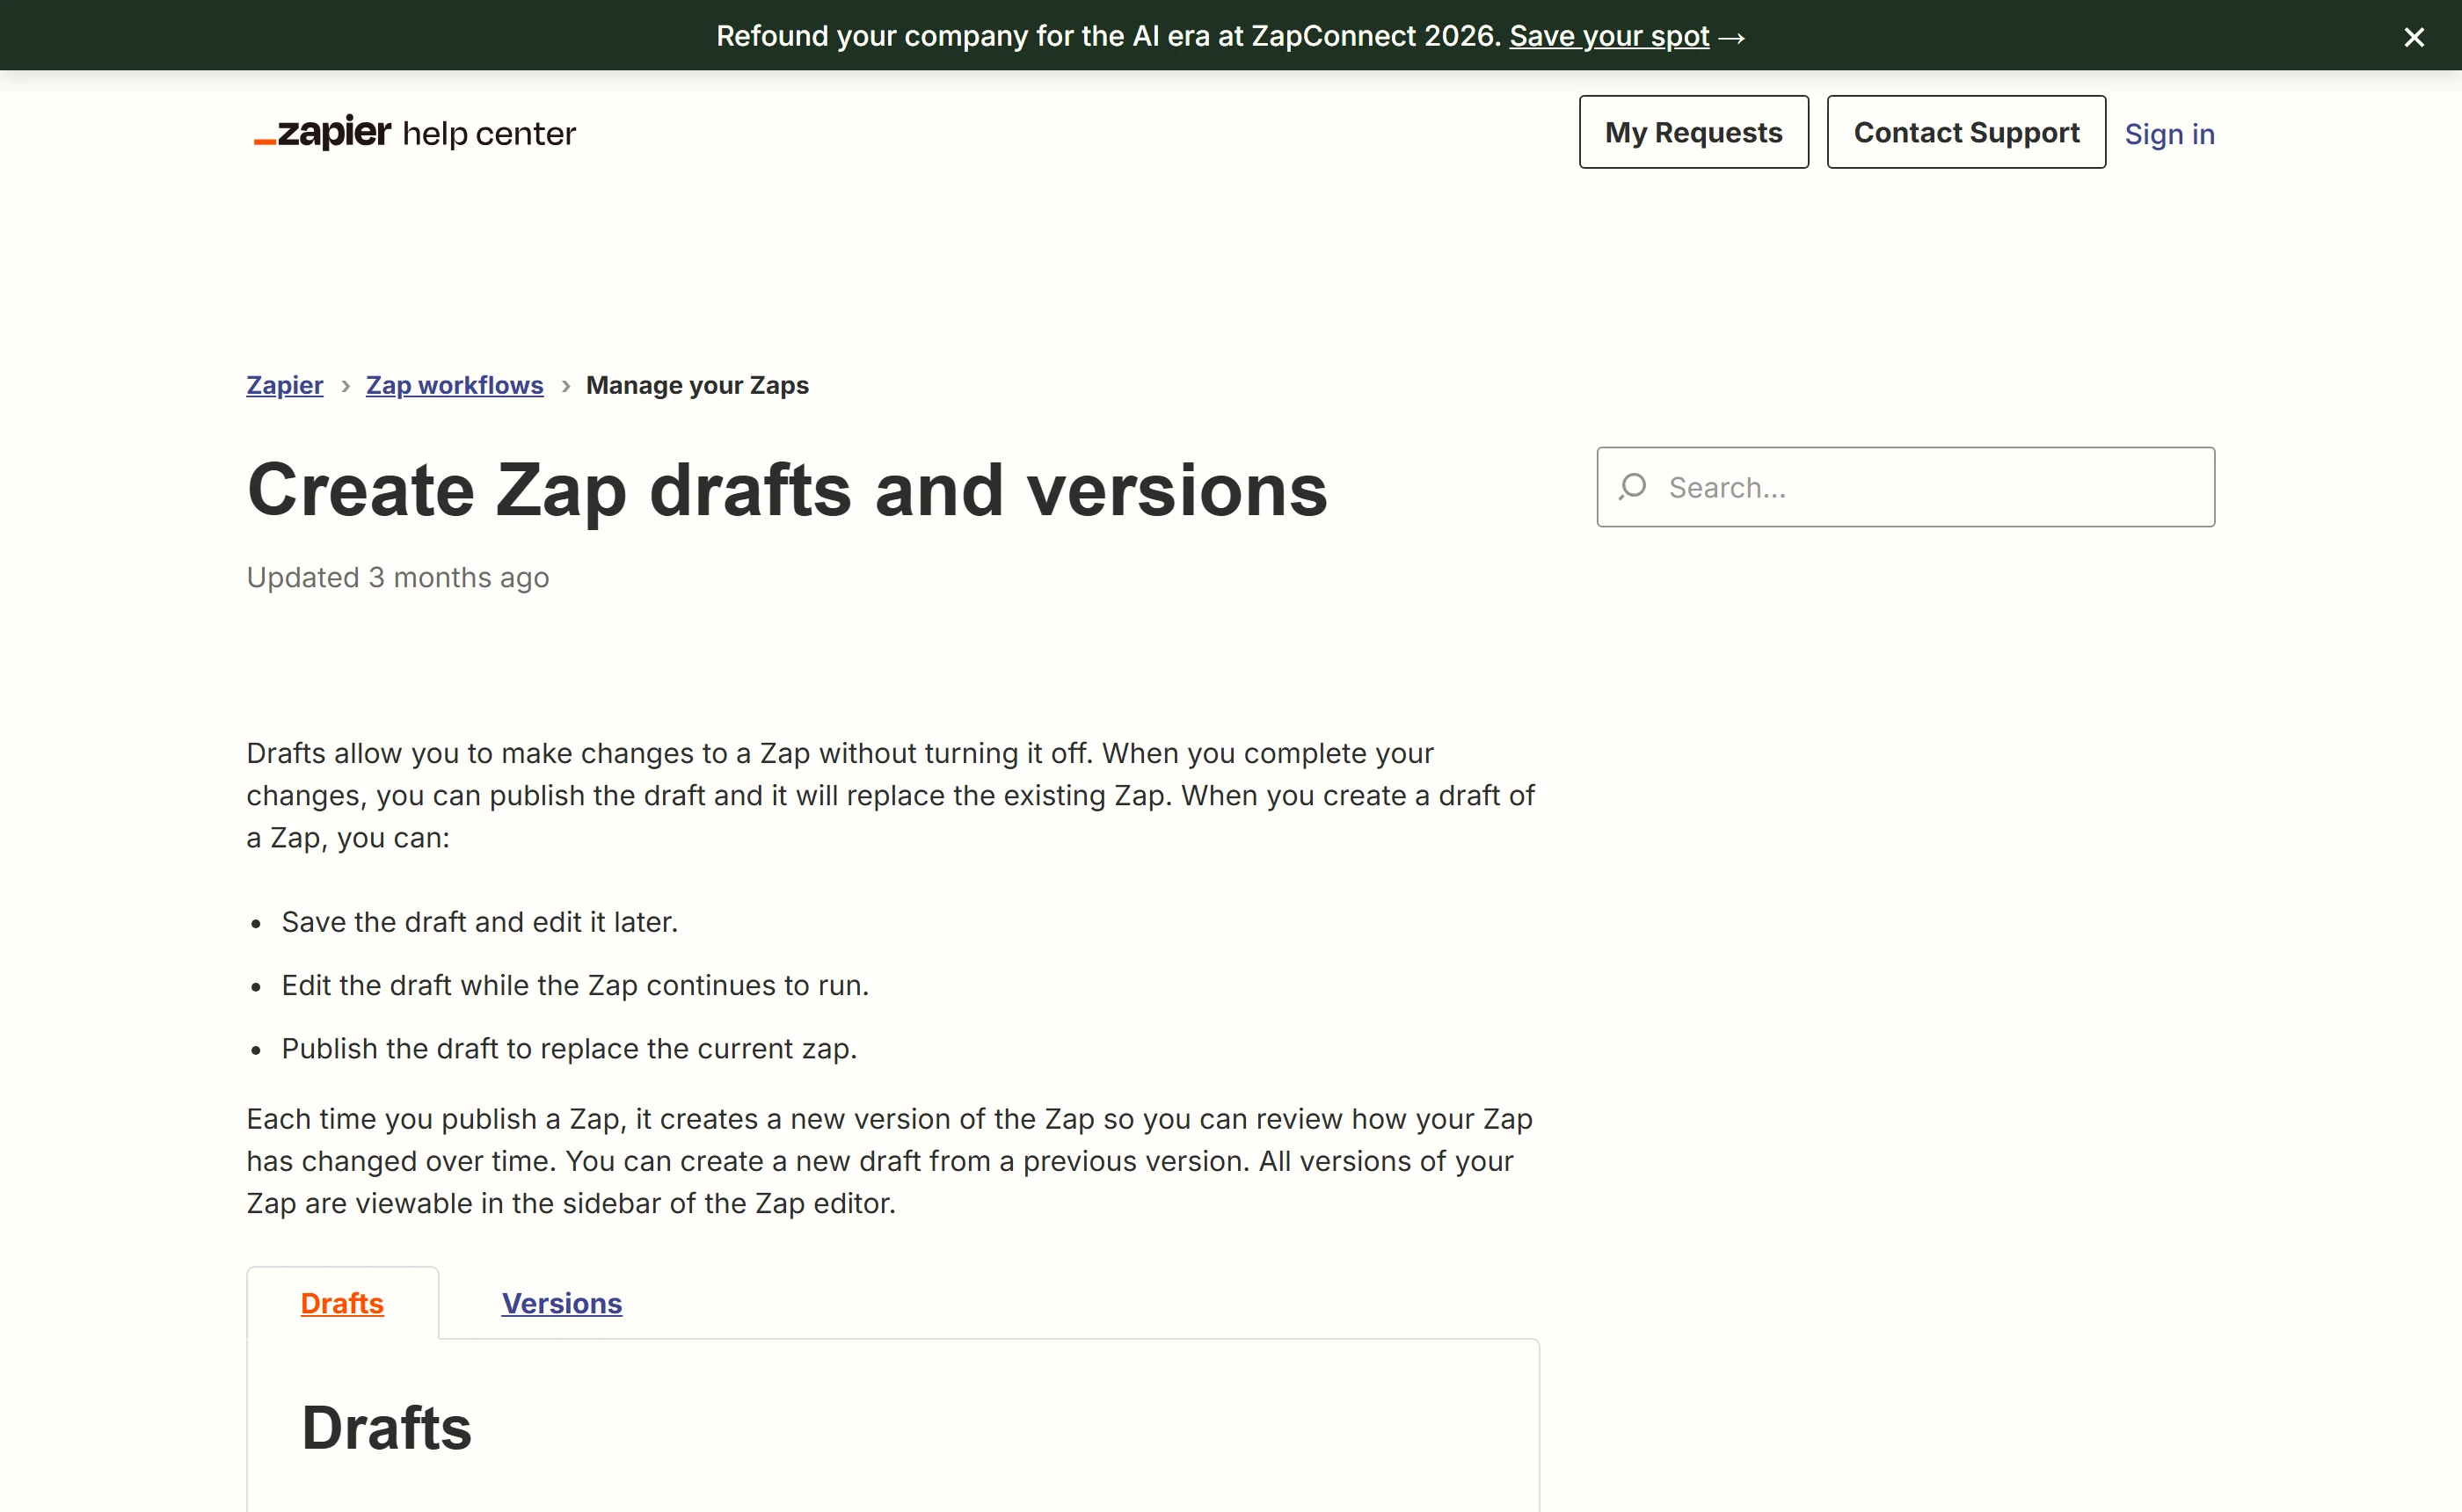Viewport: 2462px width, 1512px height.
Task: Follow the Zapier breadcrumb link
Action: (x=285, y=385)
